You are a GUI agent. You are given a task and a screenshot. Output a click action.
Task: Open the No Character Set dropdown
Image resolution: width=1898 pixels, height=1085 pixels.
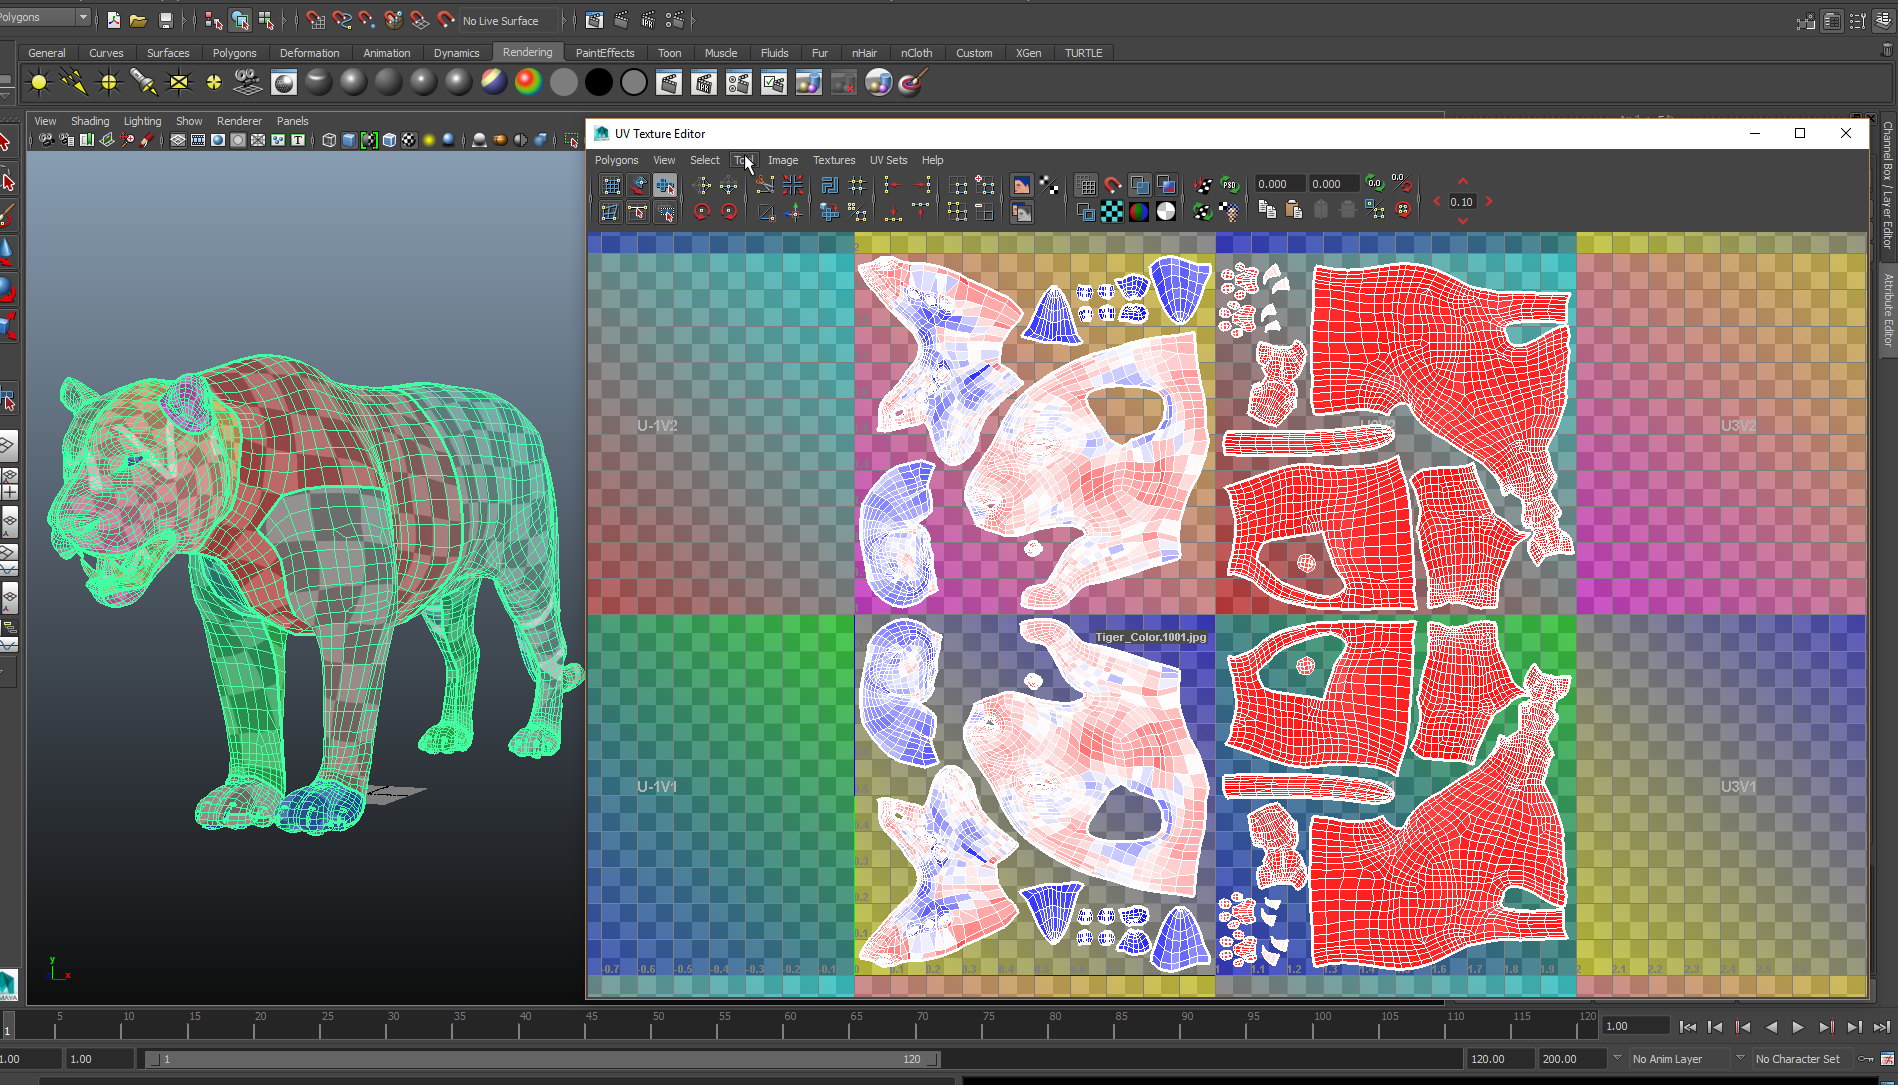pyautogui.click(x=1800, y=1058)
